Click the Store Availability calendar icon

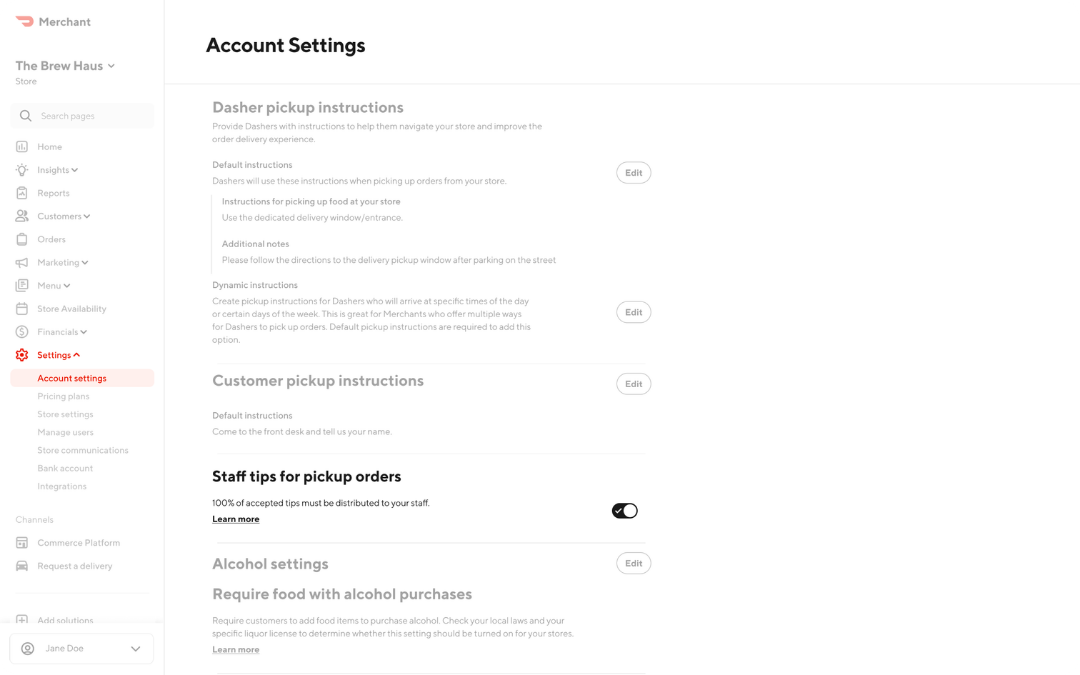pos(22,308)
